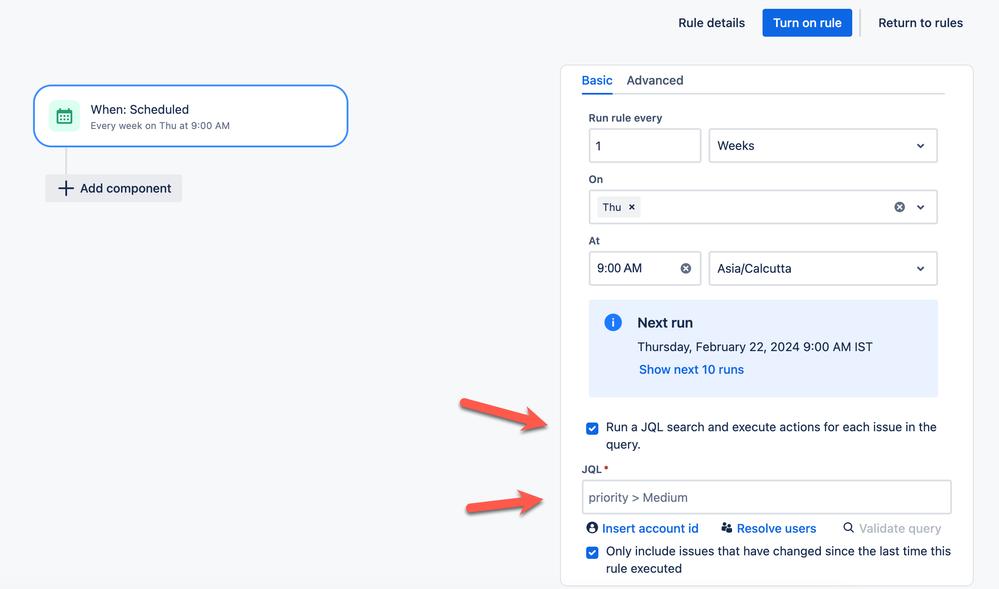Click Return to rules

pos(920,23)
